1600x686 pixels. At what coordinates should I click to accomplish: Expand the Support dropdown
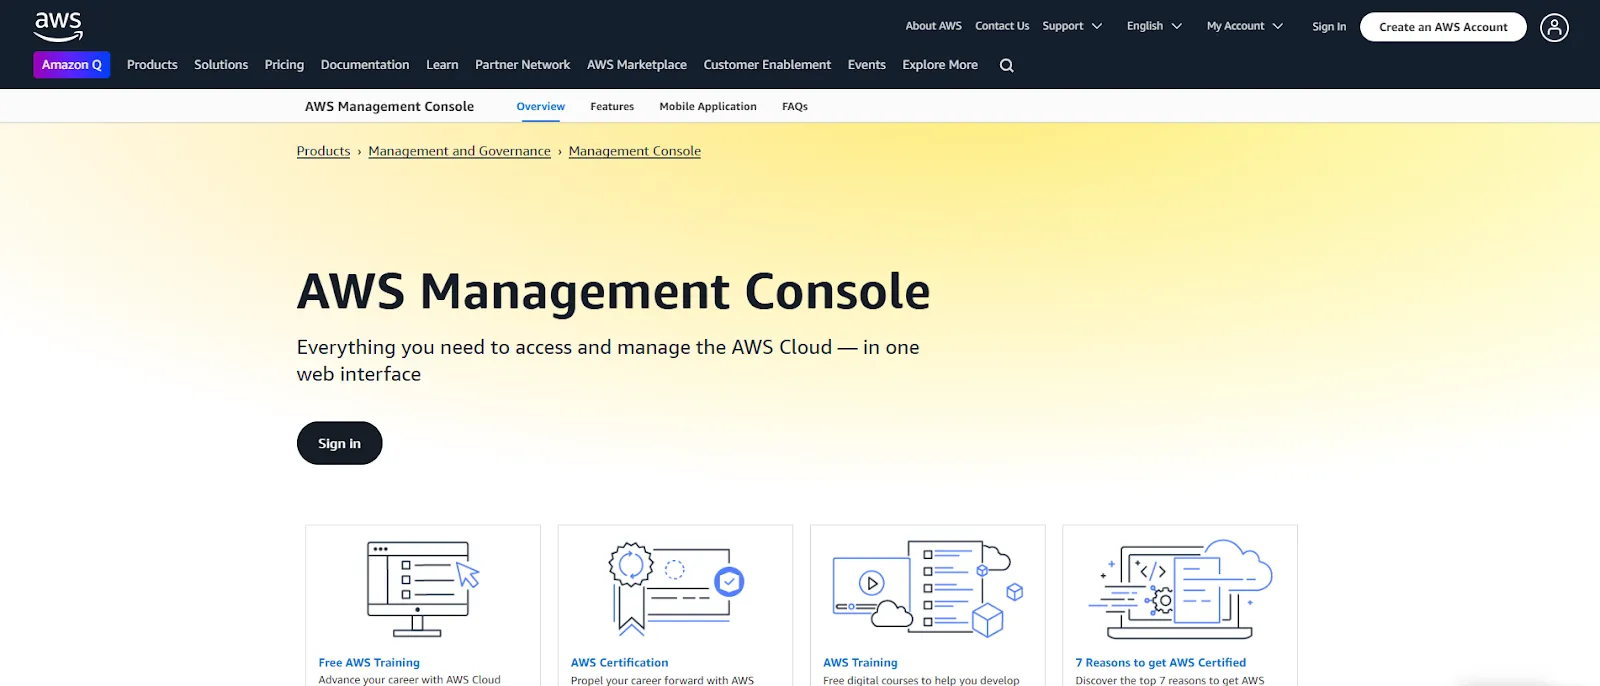(1072, 26)
